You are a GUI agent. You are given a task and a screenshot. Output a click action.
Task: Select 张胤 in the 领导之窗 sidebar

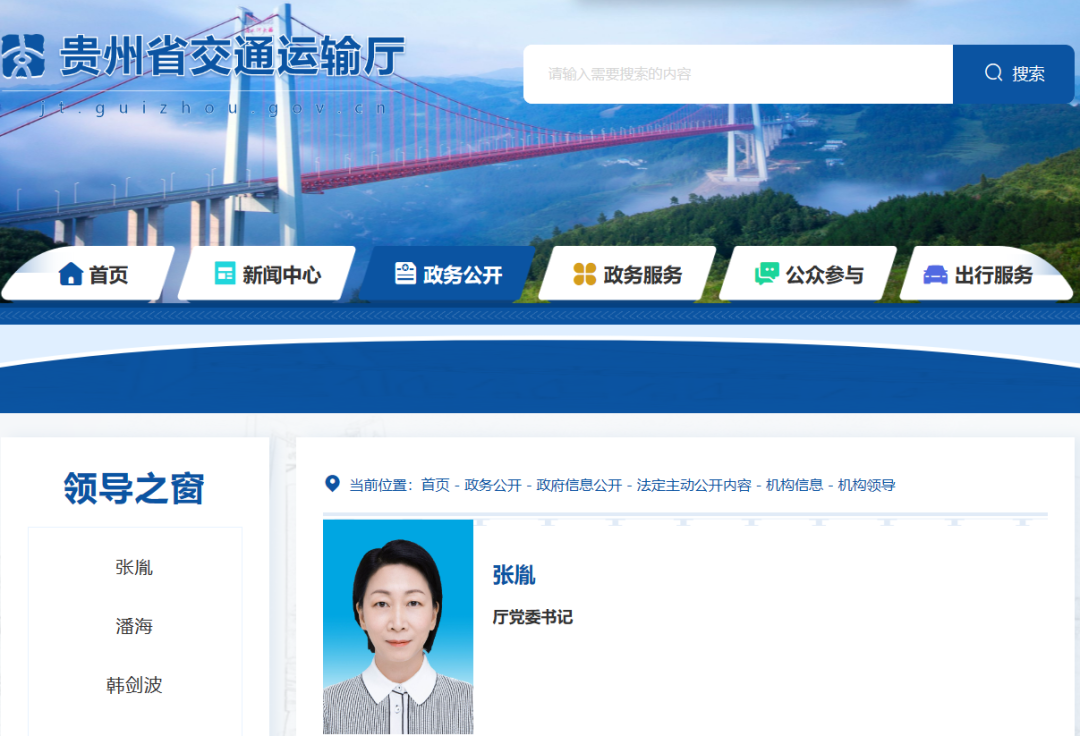pyautogui.click(x=134, y=567)
